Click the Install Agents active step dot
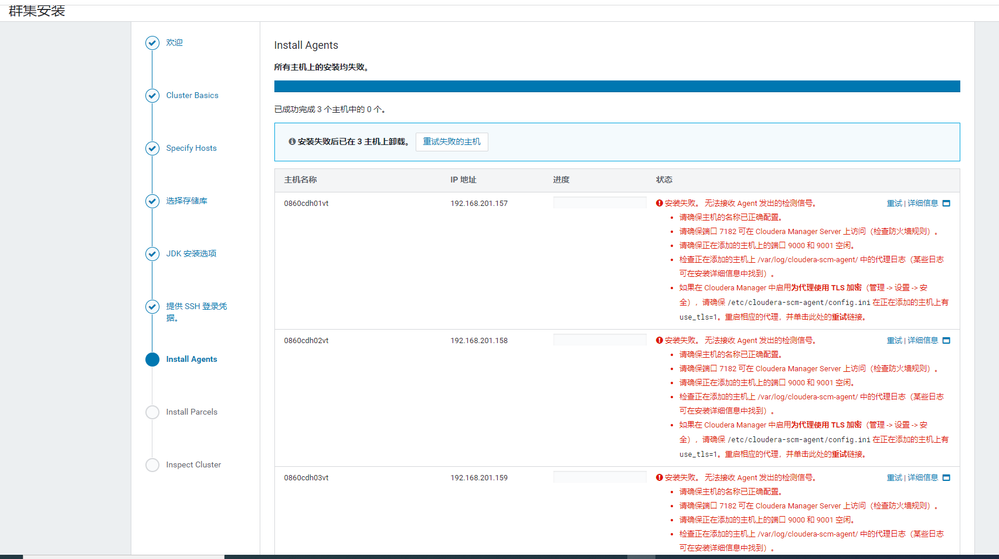 click(152, 359)
